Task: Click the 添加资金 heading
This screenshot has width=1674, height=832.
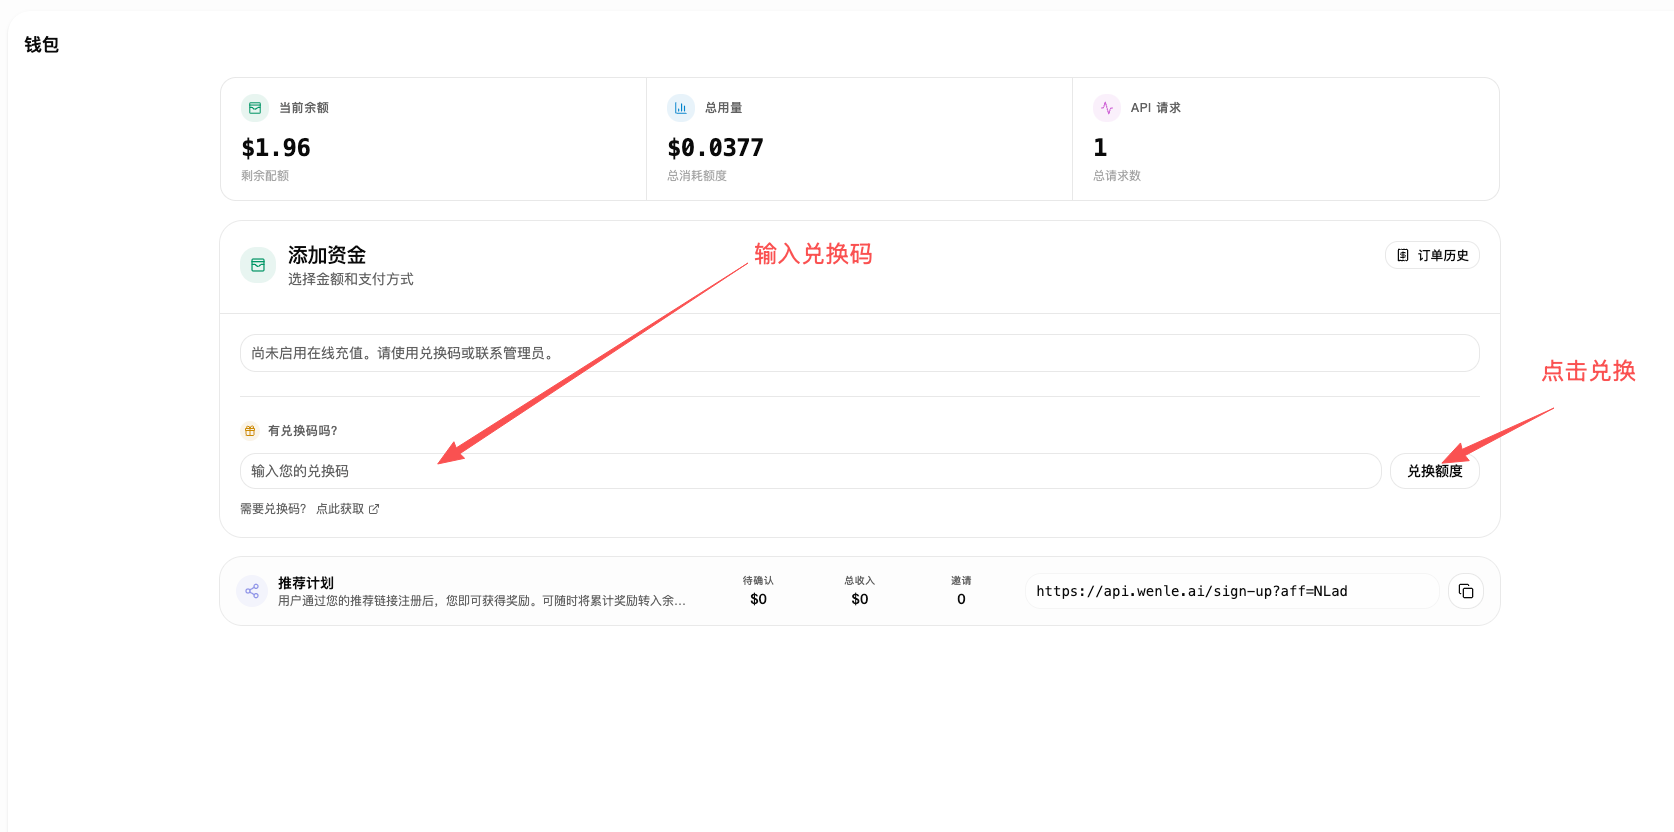Action: 327,255
